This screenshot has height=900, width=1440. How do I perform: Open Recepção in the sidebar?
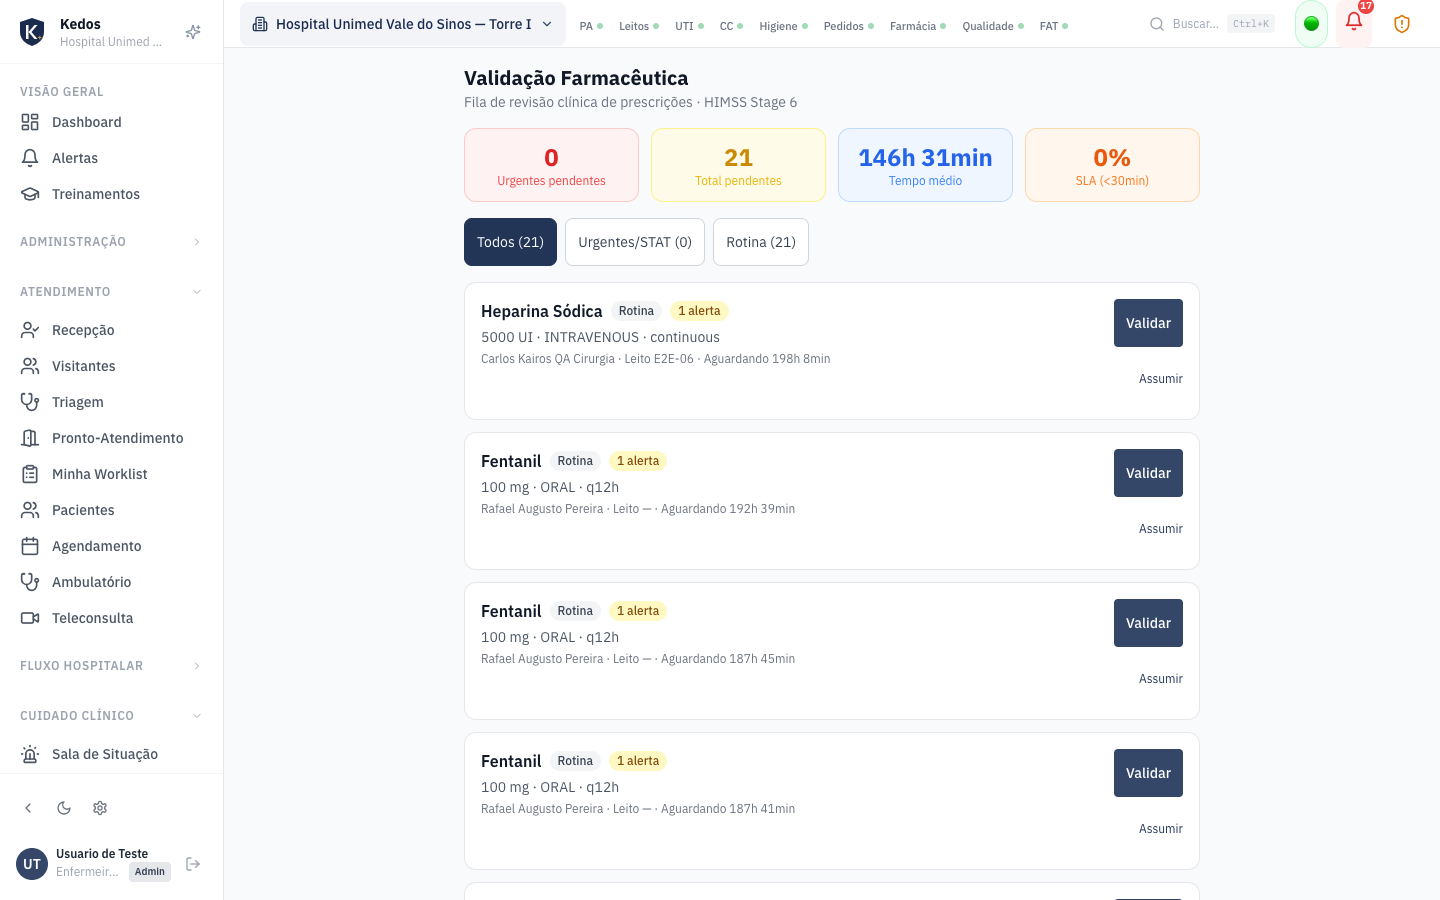[111, 330]
